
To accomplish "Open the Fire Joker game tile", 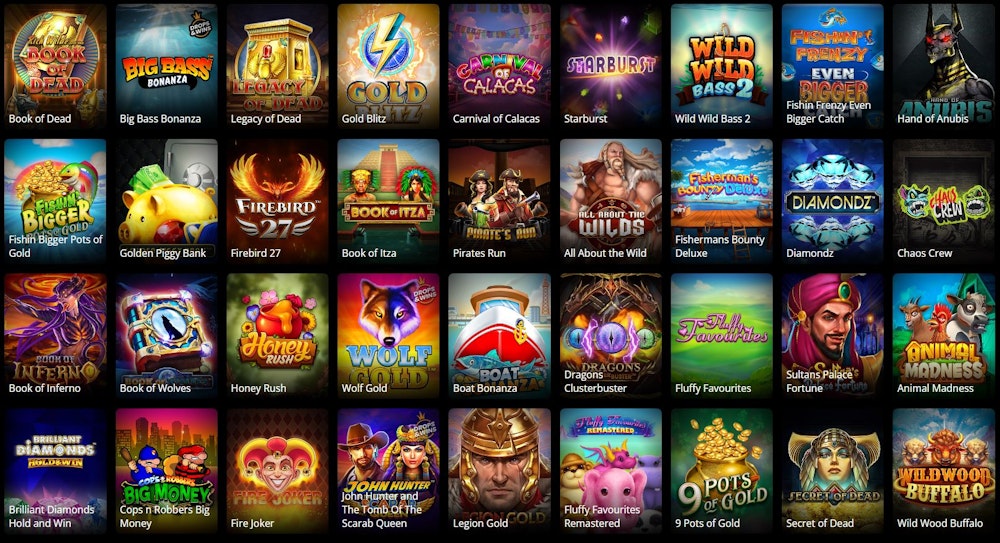I will (x=277, y=471).
